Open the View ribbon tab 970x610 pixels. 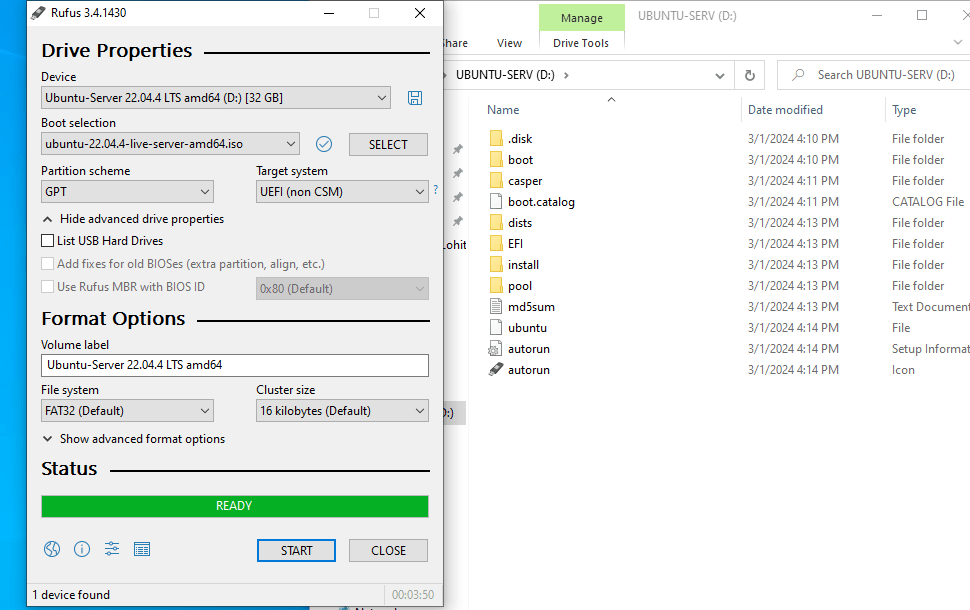click(509, 43)
